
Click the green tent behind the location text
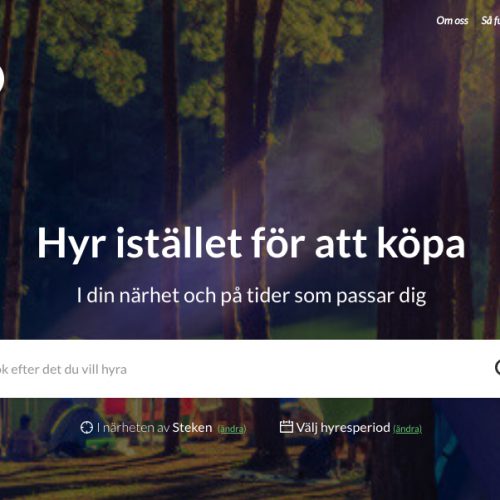tap(77, 430)
